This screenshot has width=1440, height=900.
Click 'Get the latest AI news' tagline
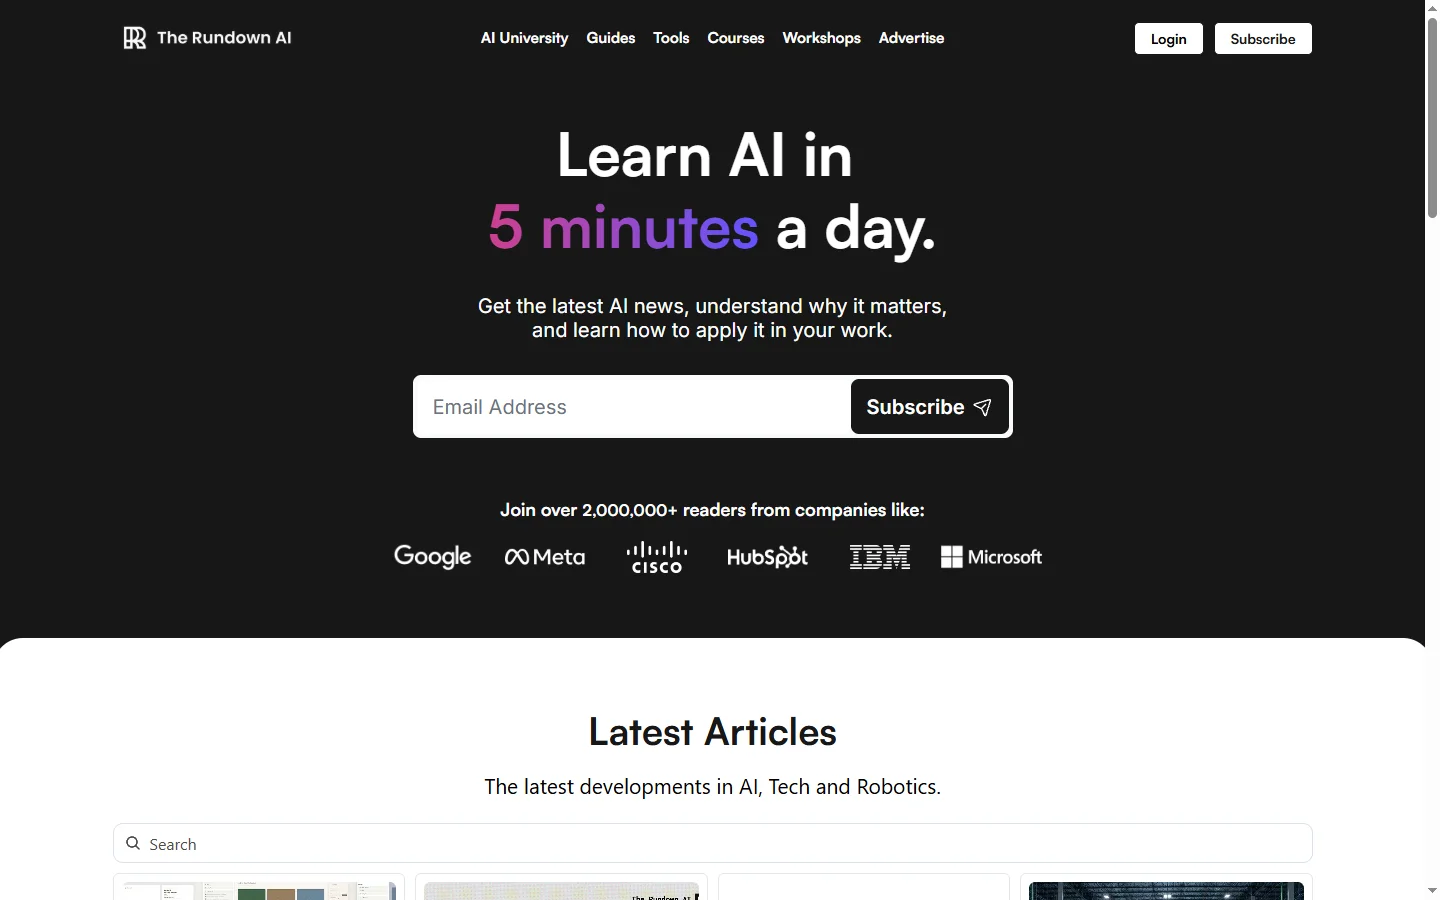pyautogui.click(x=713, y=318)
